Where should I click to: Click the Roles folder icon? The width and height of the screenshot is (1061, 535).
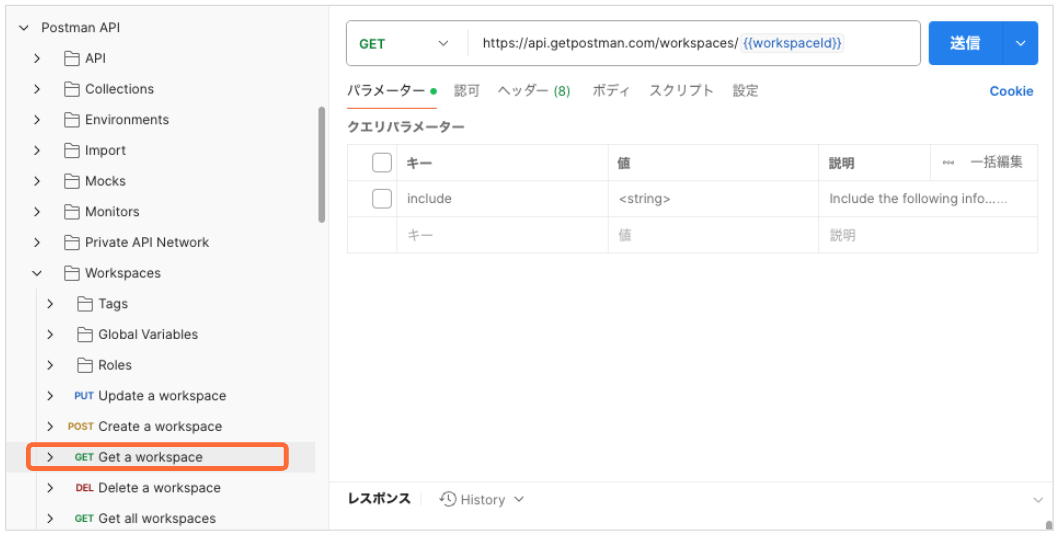85,365
